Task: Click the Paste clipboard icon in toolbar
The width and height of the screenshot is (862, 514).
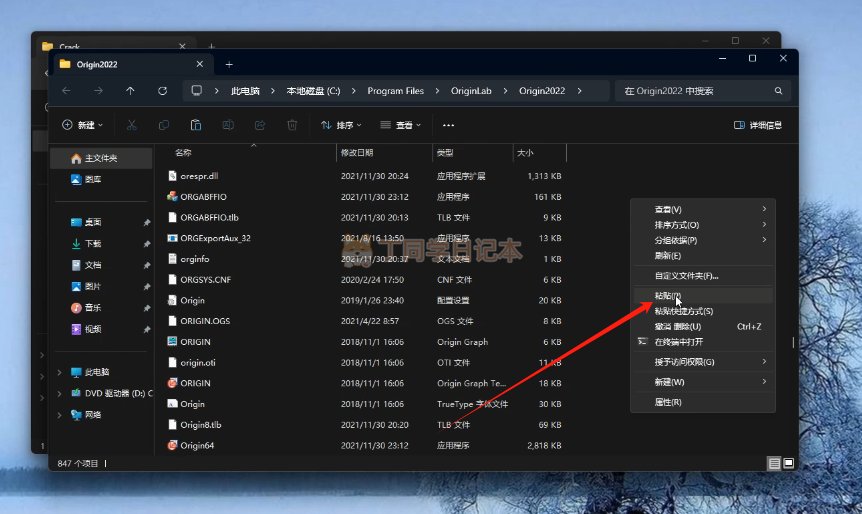Action: point(196,125)
